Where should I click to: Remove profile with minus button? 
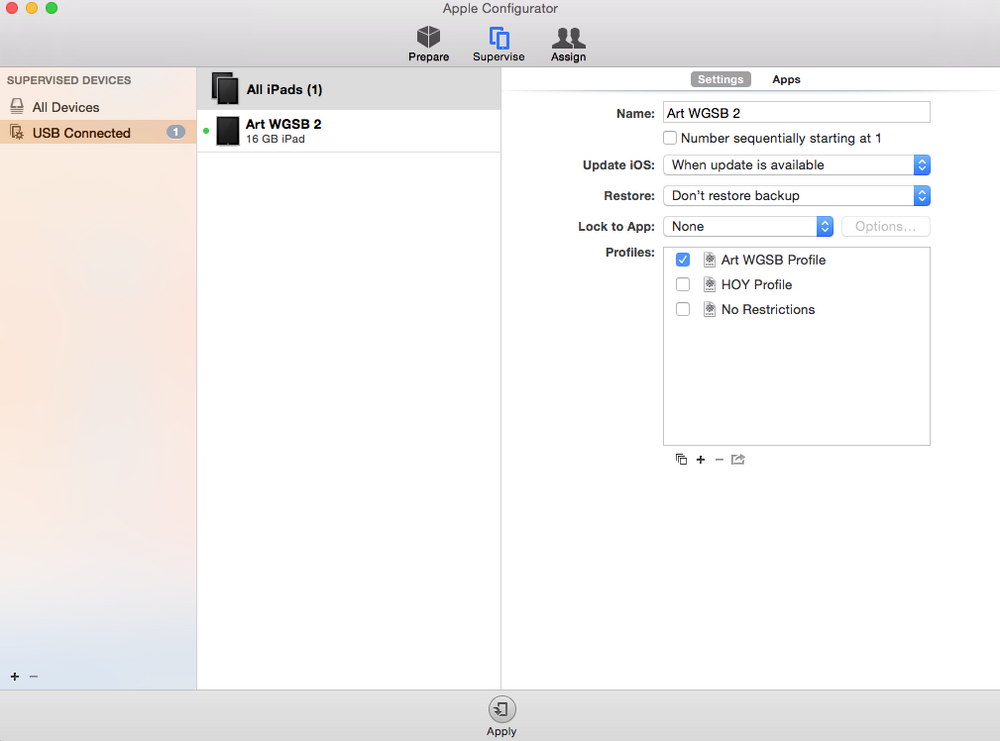tap(719, 460)
